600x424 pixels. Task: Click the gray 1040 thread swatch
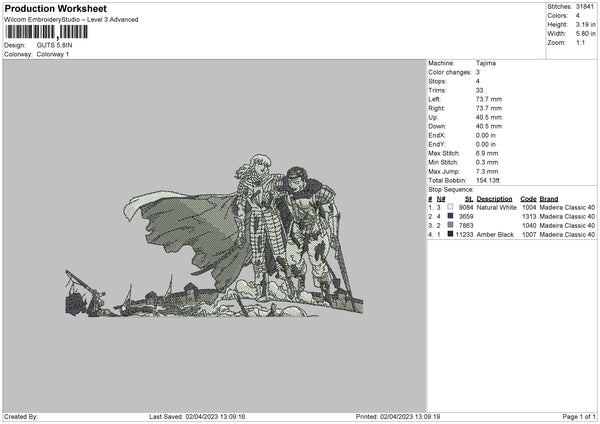pos(450,225)
